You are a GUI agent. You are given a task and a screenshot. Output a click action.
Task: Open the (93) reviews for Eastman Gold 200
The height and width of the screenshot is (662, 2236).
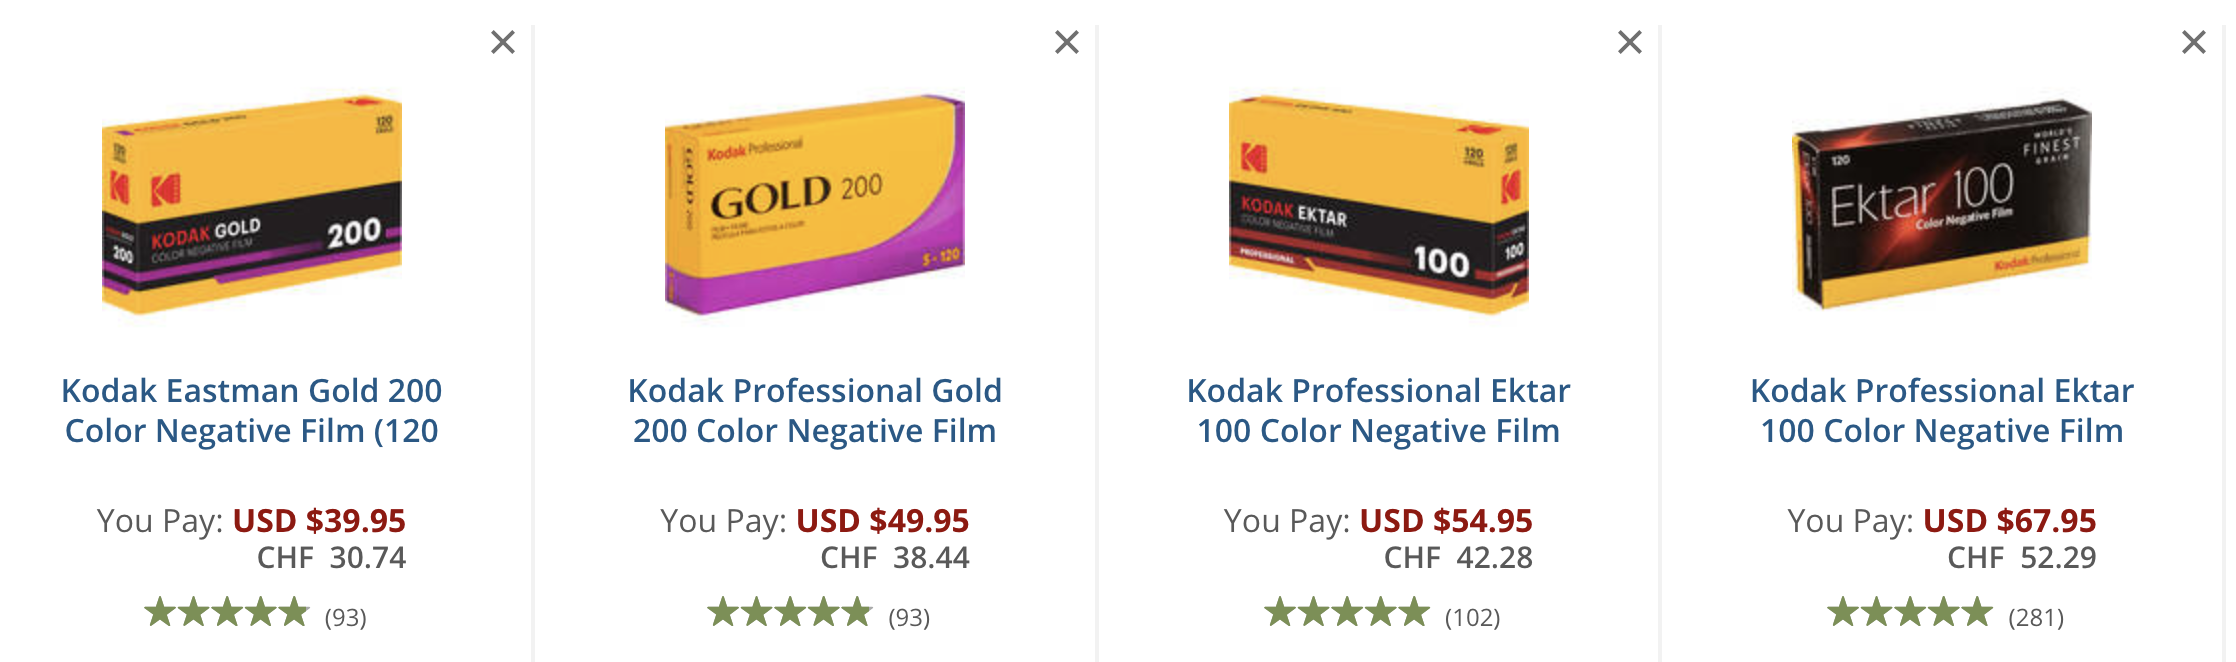[x=346, y=617]
